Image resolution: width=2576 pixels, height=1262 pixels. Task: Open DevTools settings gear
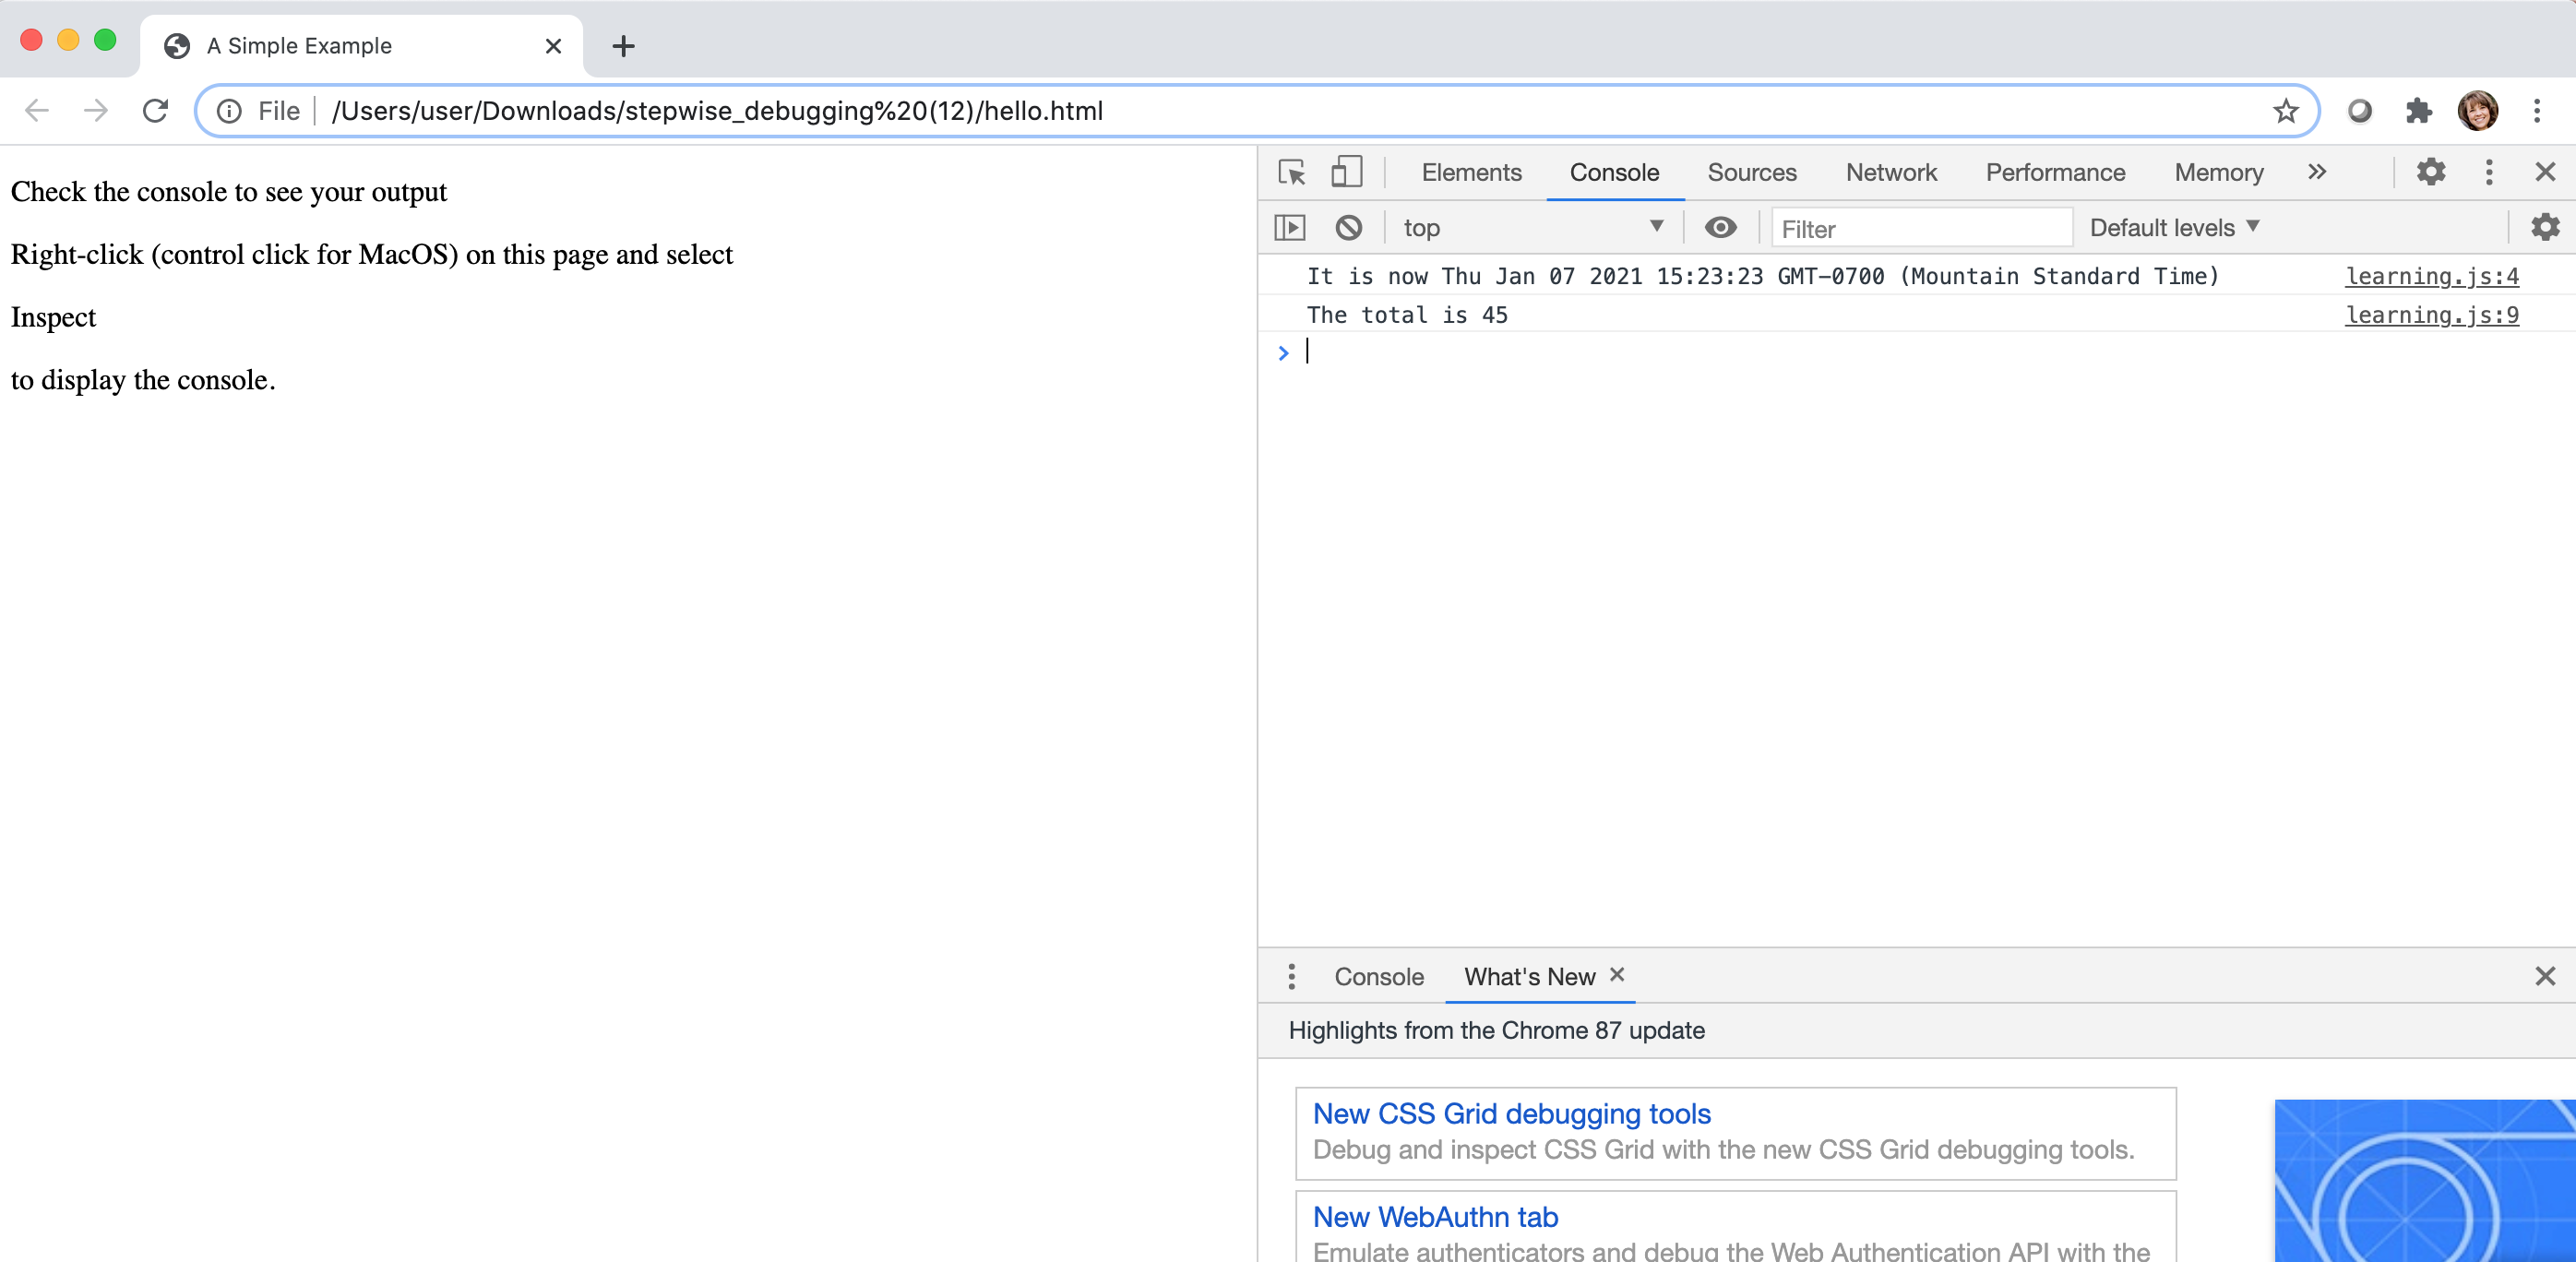point(2430,172)
